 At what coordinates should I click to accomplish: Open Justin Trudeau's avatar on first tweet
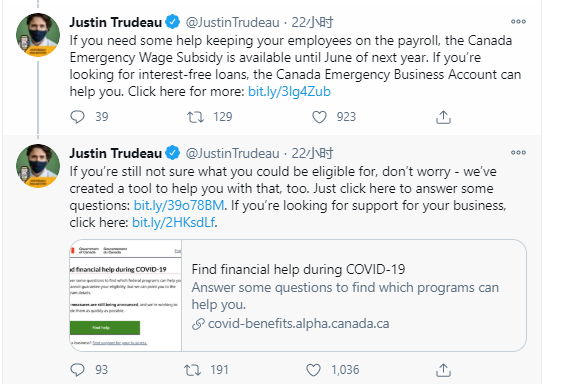(x=38, y=35)
